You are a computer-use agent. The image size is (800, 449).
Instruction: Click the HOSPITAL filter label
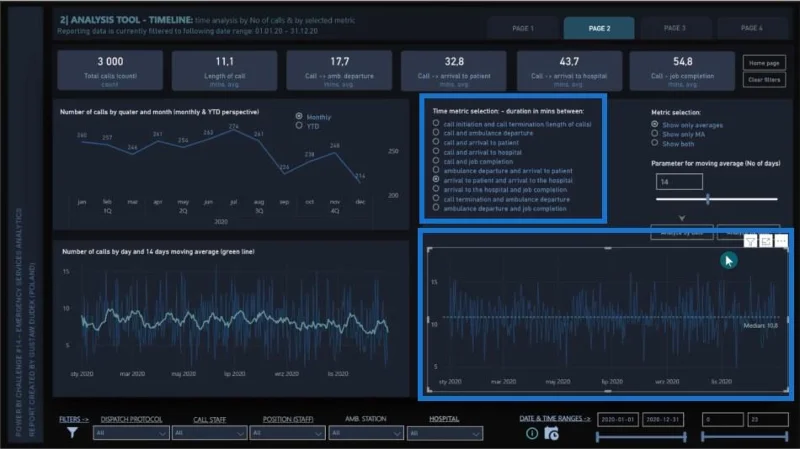coord(444,418)
